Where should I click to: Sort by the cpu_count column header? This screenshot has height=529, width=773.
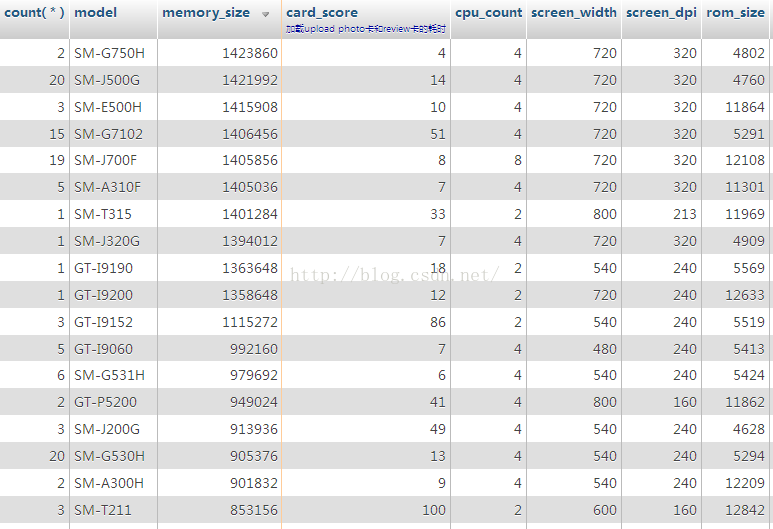click(489, 13)
